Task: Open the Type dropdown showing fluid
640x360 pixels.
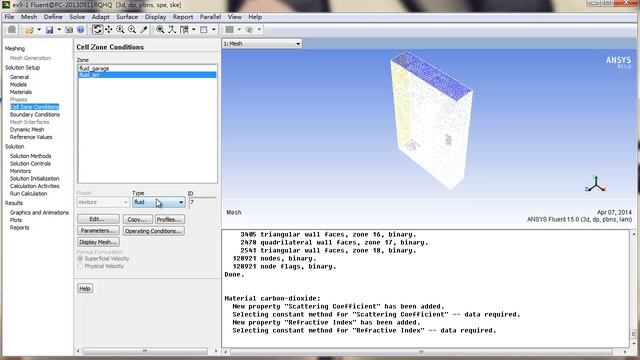Action: [158, 202]
